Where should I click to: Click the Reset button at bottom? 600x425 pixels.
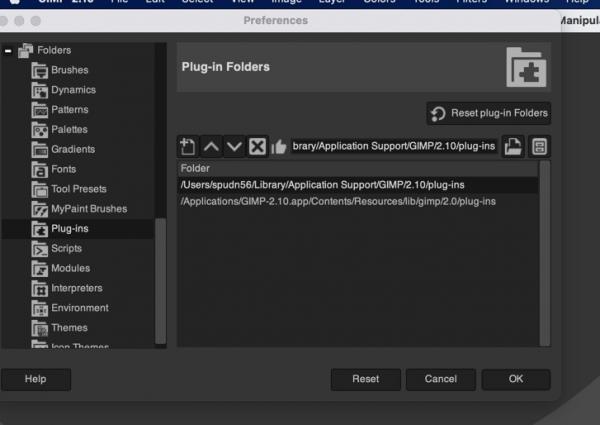click(365, 379)
